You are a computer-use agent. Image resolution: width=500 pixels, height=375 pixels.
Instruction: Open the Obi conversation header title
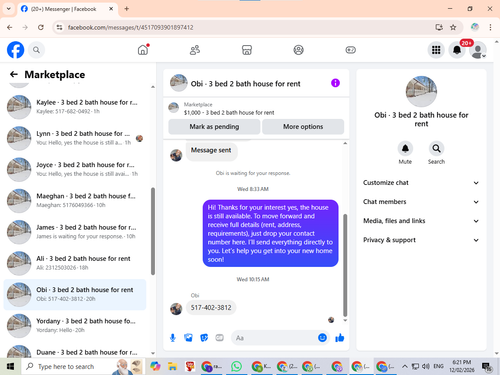point(245,84)
